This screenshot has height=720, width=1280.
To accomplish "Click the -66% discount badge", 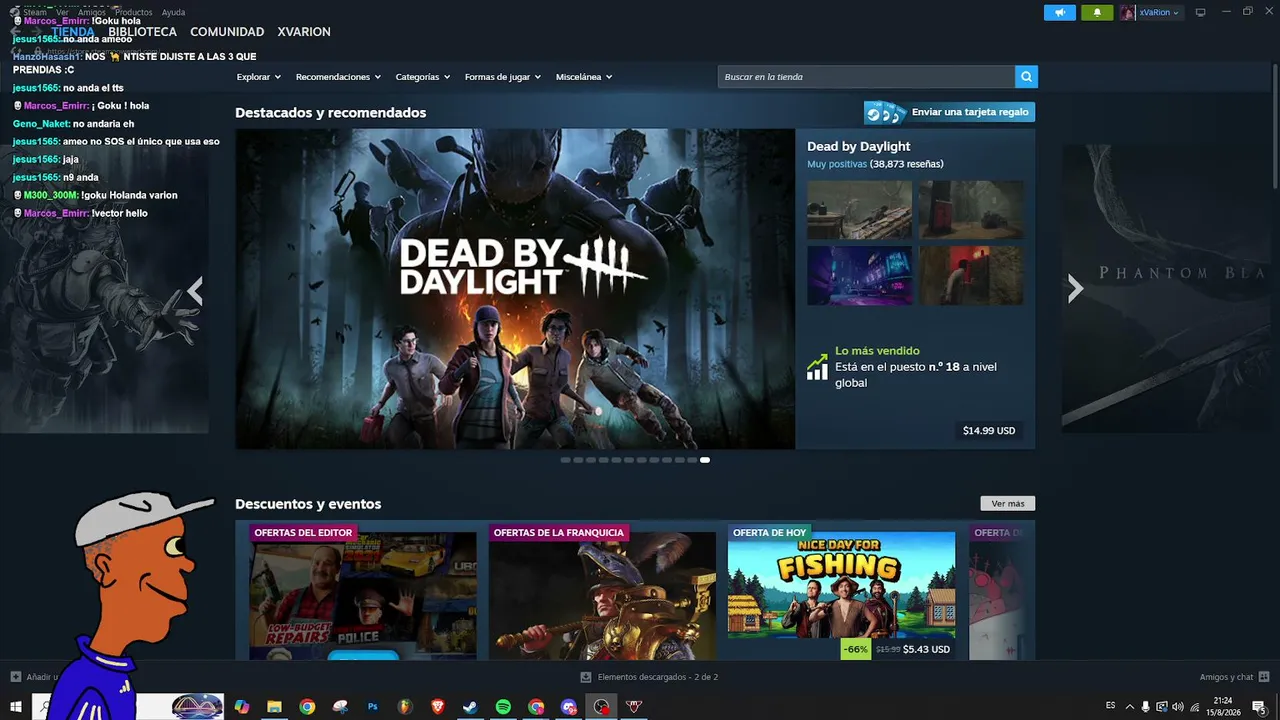I will click(x=855, y=649).
